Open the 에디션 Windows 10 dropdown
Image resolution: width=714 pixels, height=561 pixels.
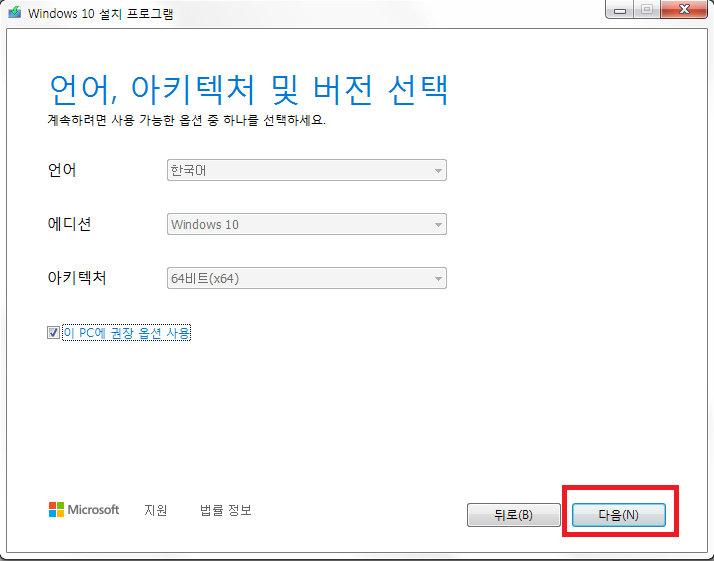(x=306, y=224)
